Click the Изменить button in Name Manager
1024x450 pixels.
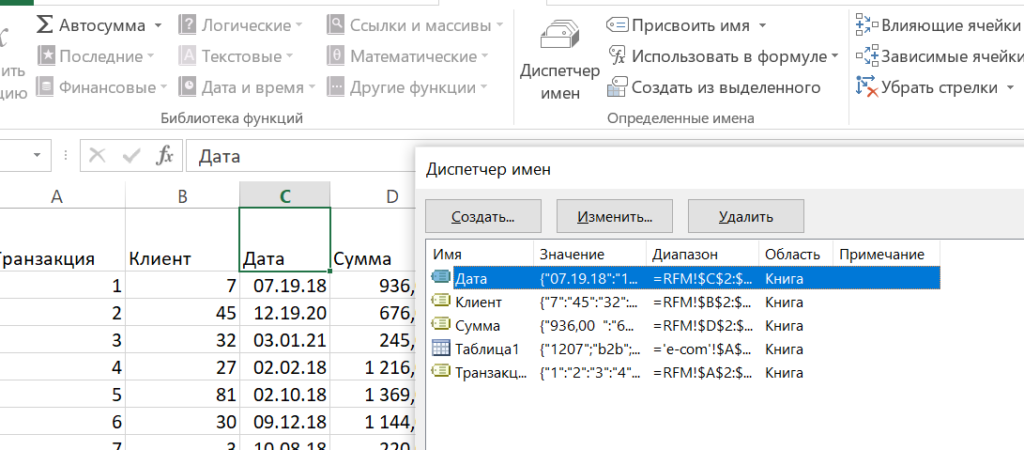(x=615, y=216)
